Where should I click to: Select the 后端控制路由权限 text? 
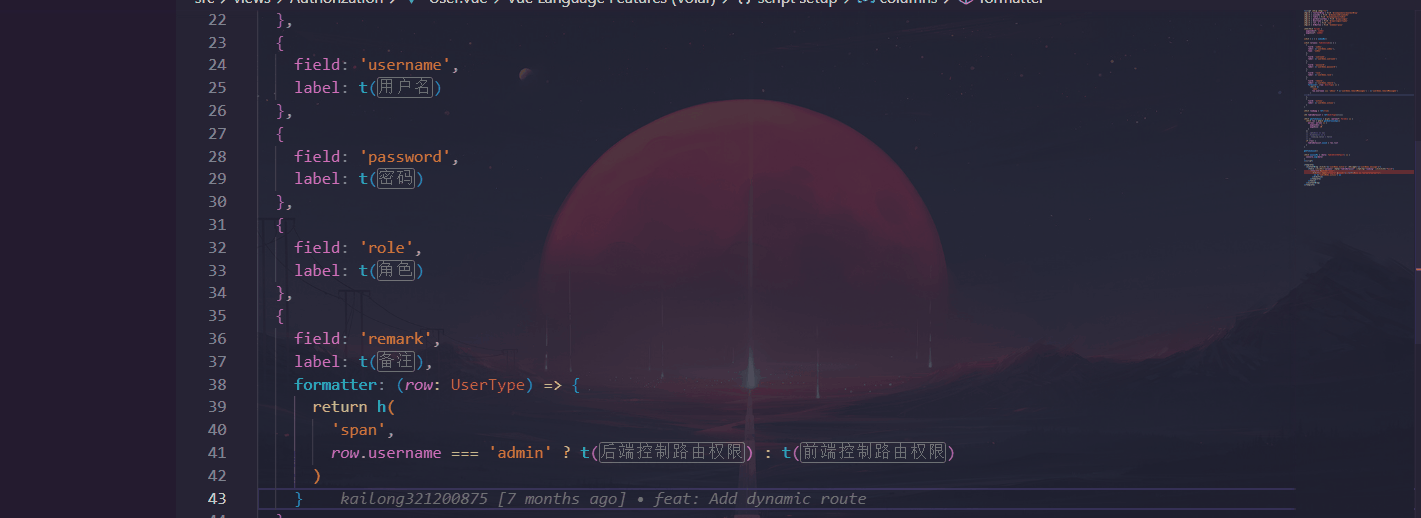pos(672,453)
